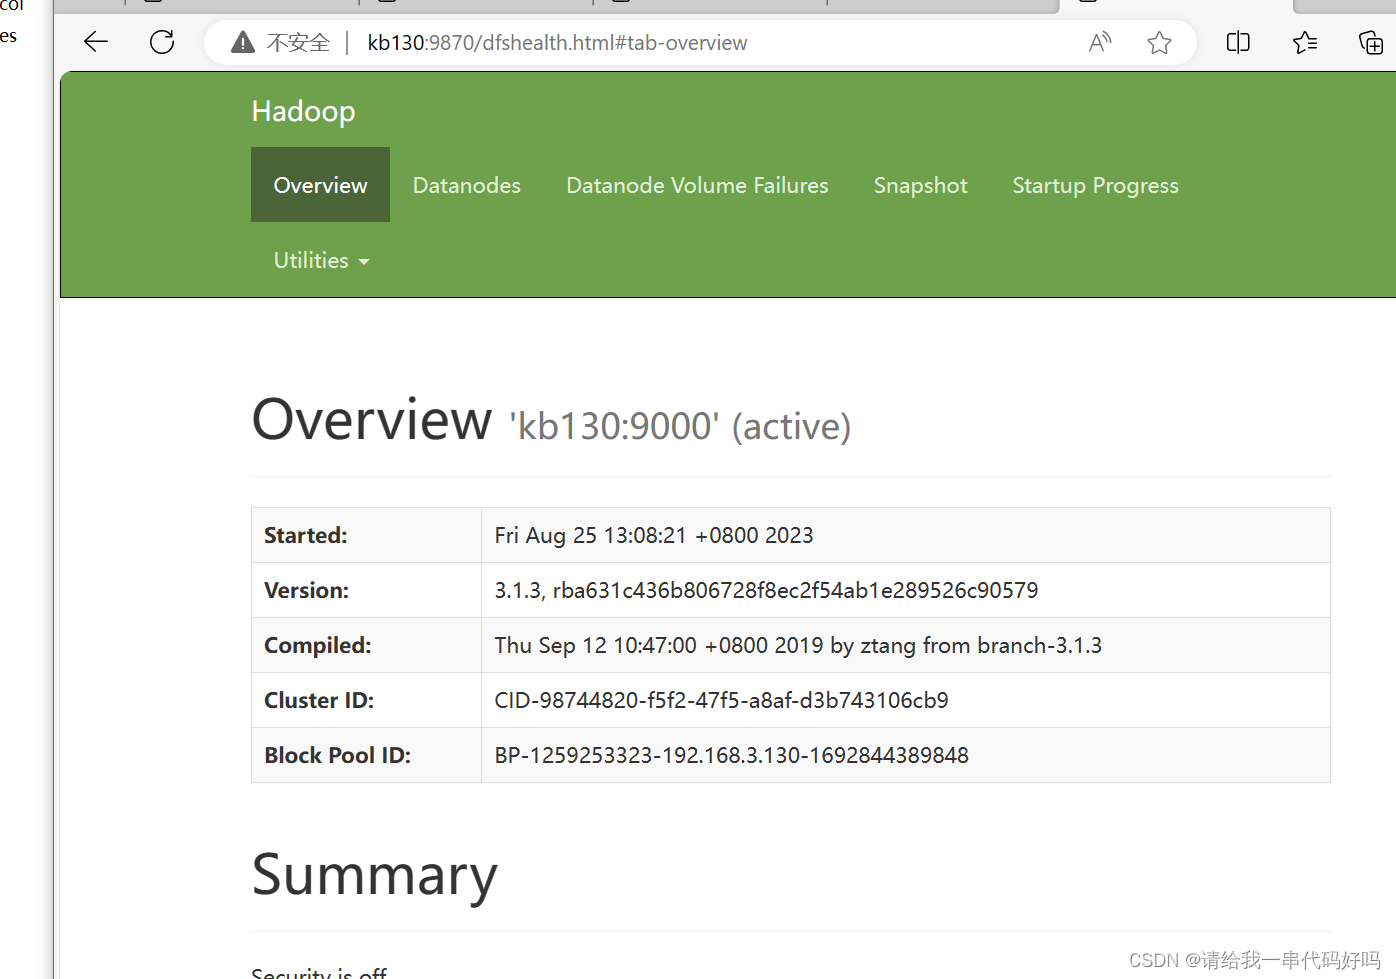This screenshot has width=1396, height=979.
Task: Open the read aloud icon in address bar
Action: 1100,42
